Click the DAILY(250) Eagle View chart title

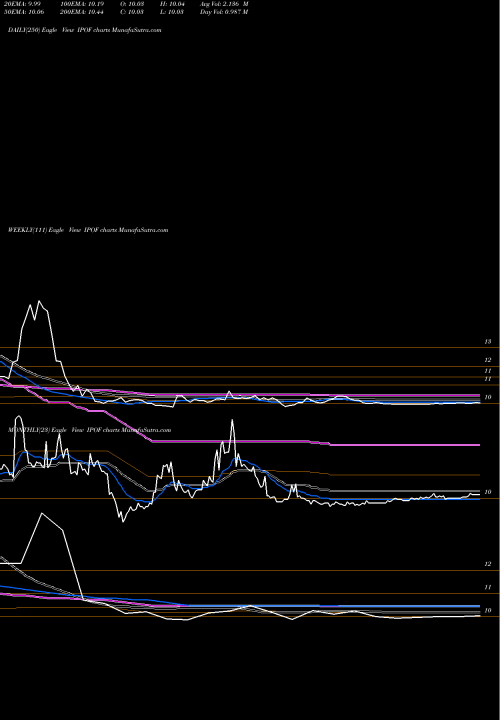[84, 30]
